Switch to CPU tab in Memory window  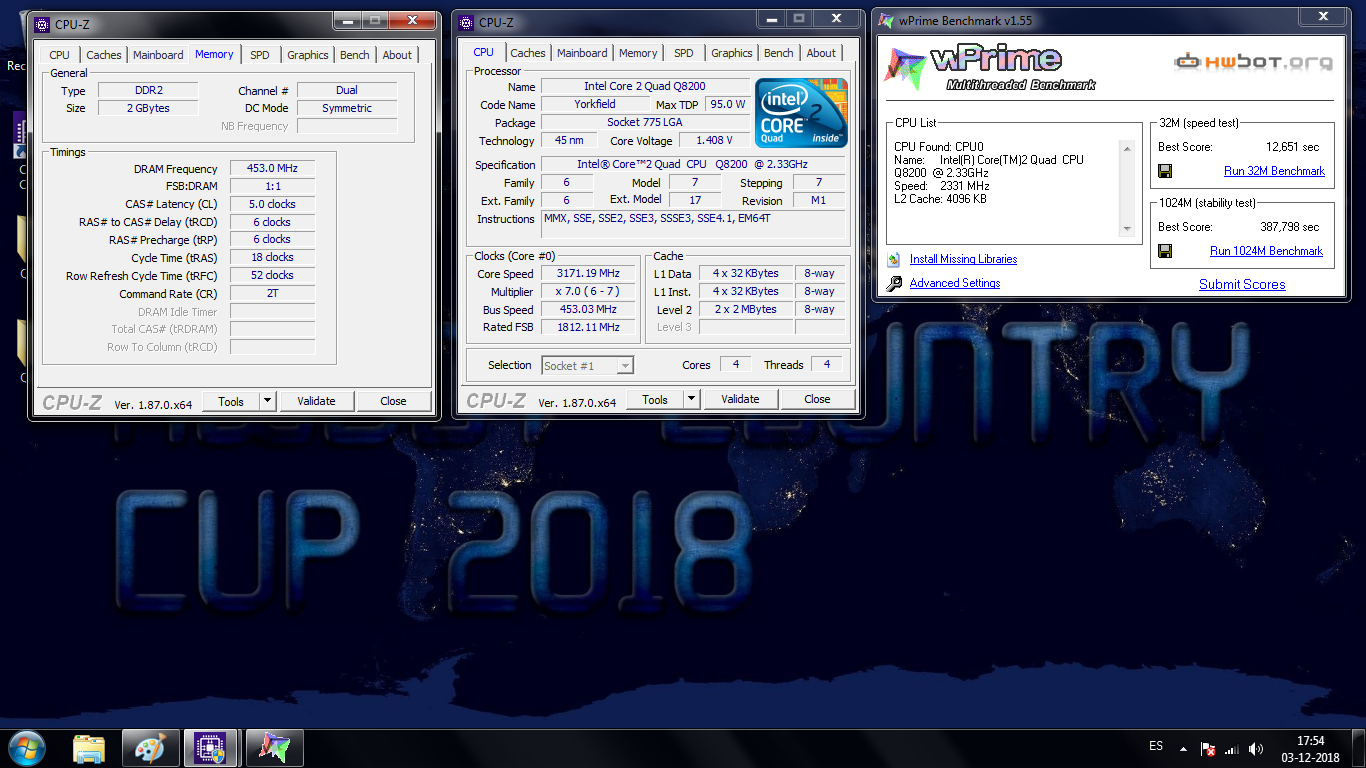(60, 55)
